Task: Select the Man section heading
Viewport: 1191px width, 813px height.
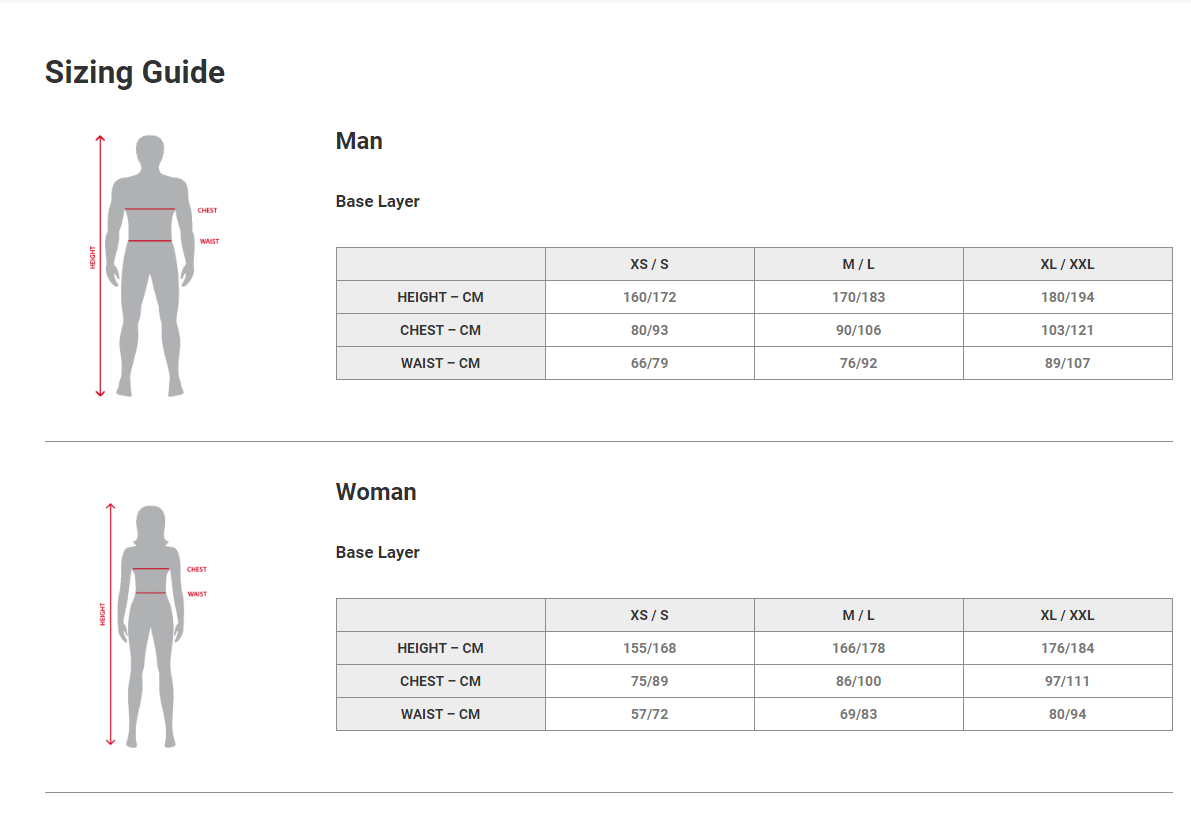Action: click(x=359, y=141)
